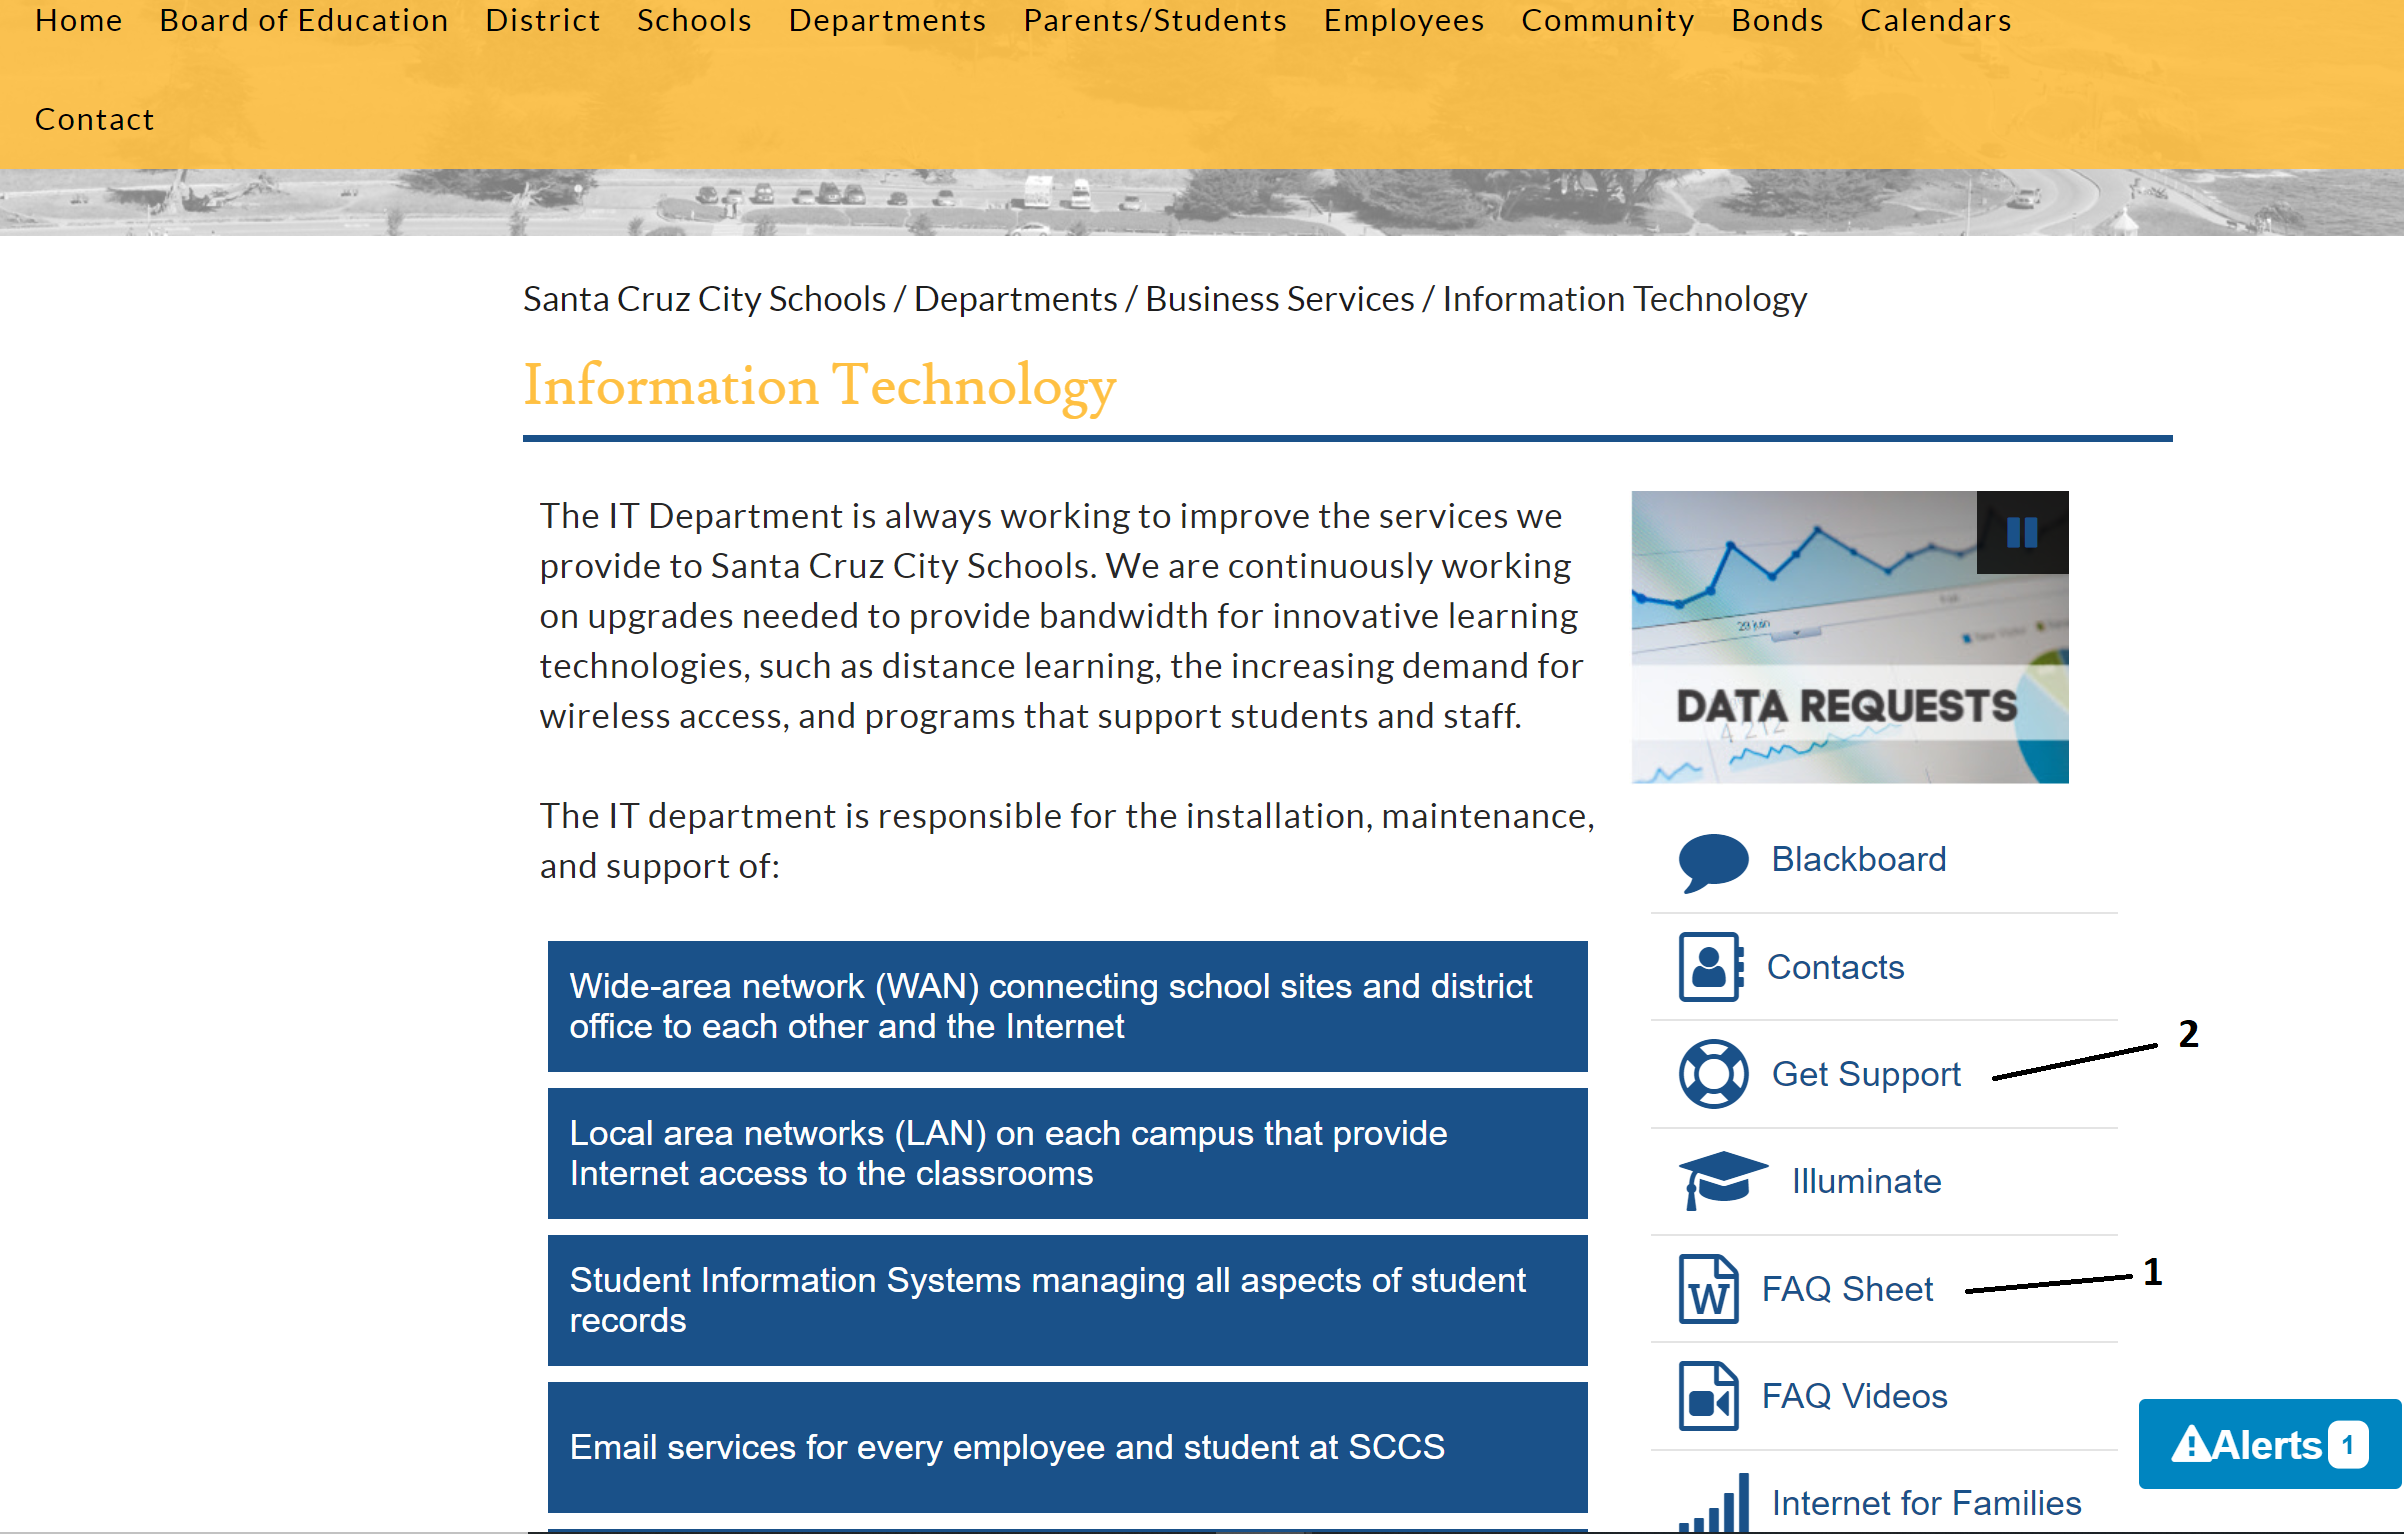This screenshot has height=1534, width=2404.
Task: Click the FAQ Sheet Word document icon
Action: pos(1708,1289)
